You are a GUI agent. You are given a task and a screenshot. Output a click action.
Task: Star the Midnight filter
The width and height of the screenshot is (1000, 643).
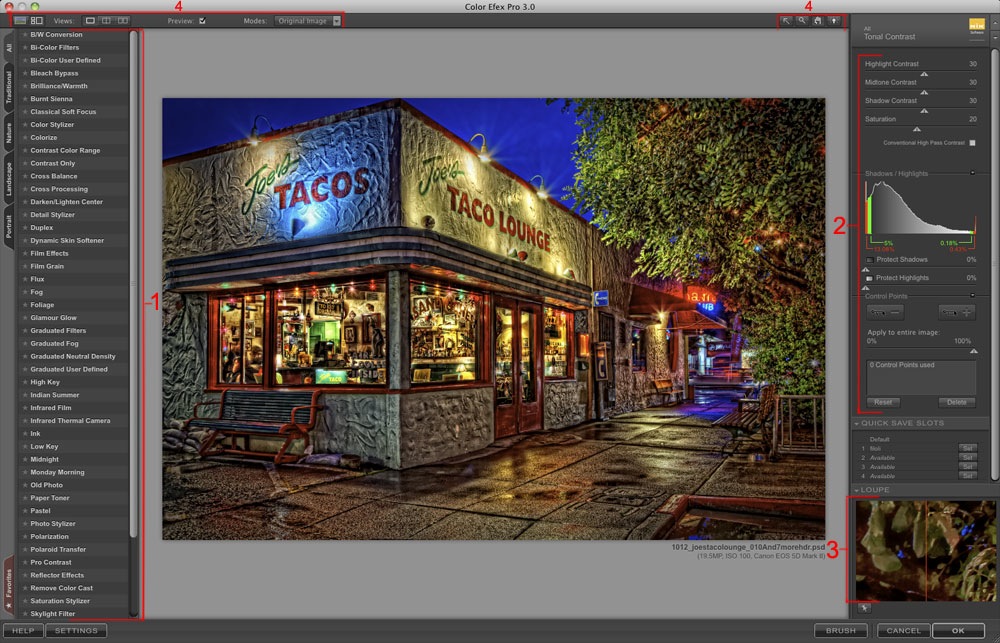25,459
